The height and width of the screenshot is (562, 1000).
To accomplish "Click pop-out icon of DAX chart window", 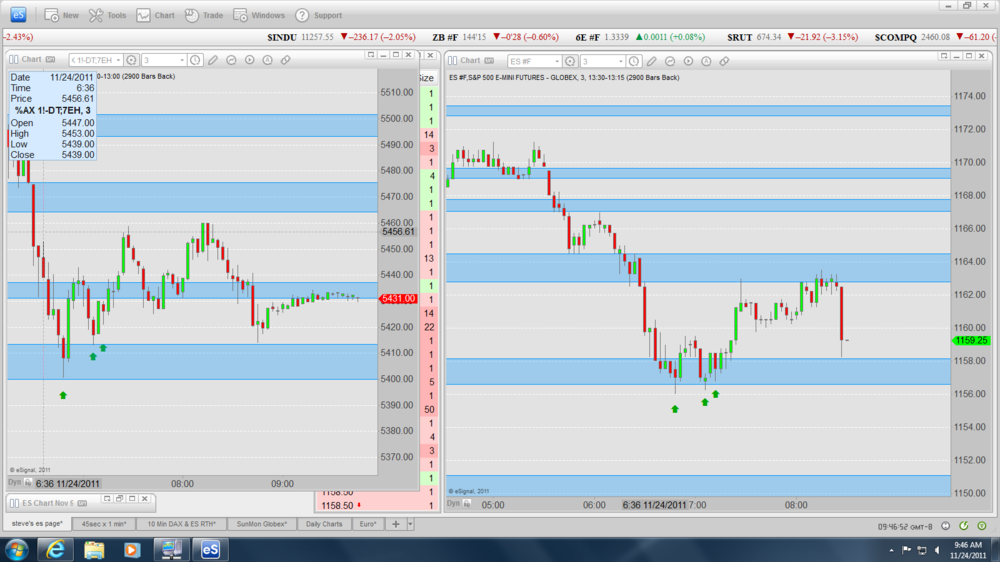I will click(x=371, y=55).
